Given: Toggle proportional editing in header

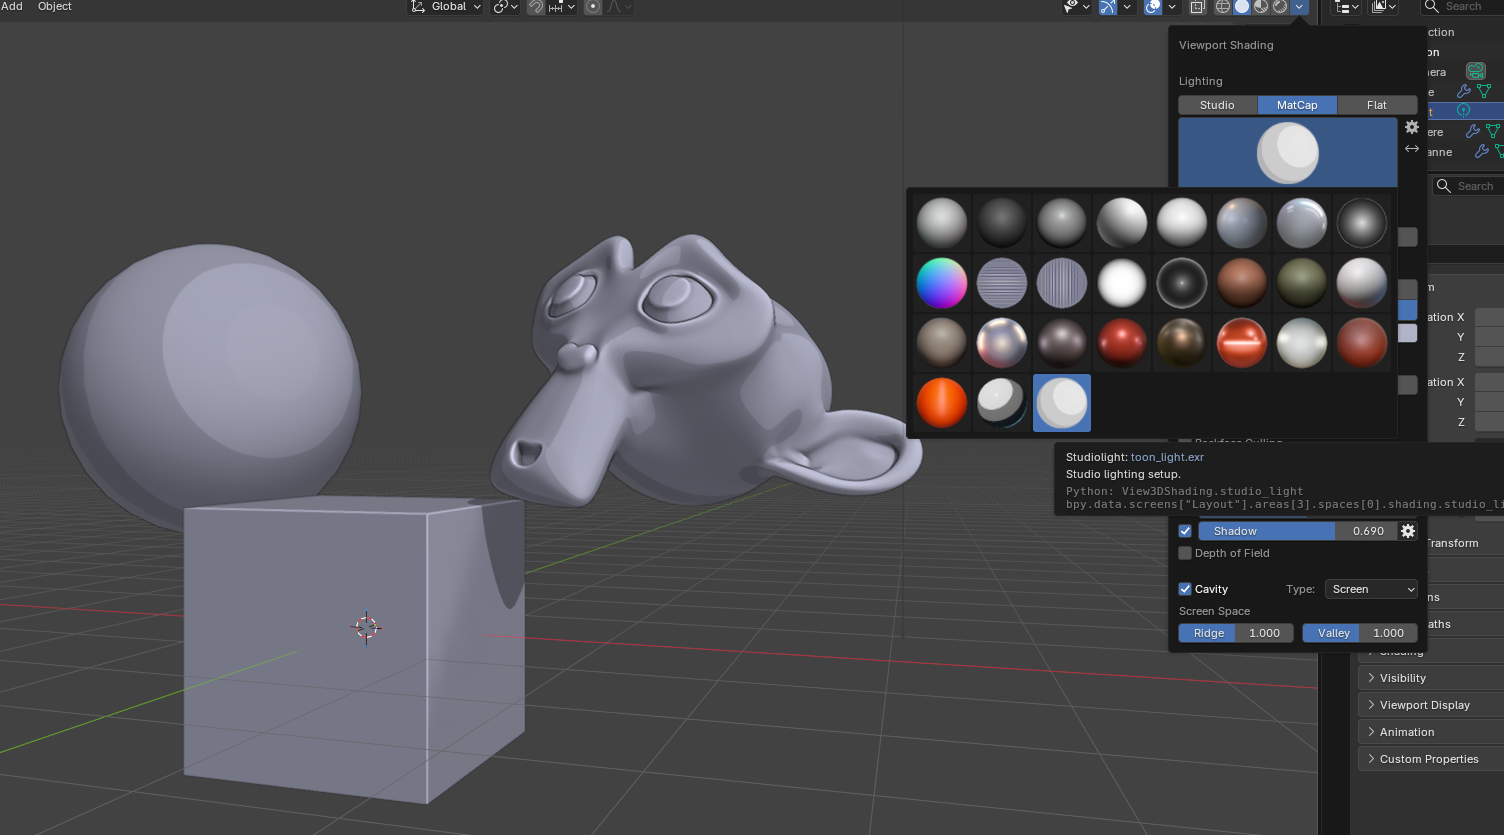Looking at the screenshot, I should [593, 7].
